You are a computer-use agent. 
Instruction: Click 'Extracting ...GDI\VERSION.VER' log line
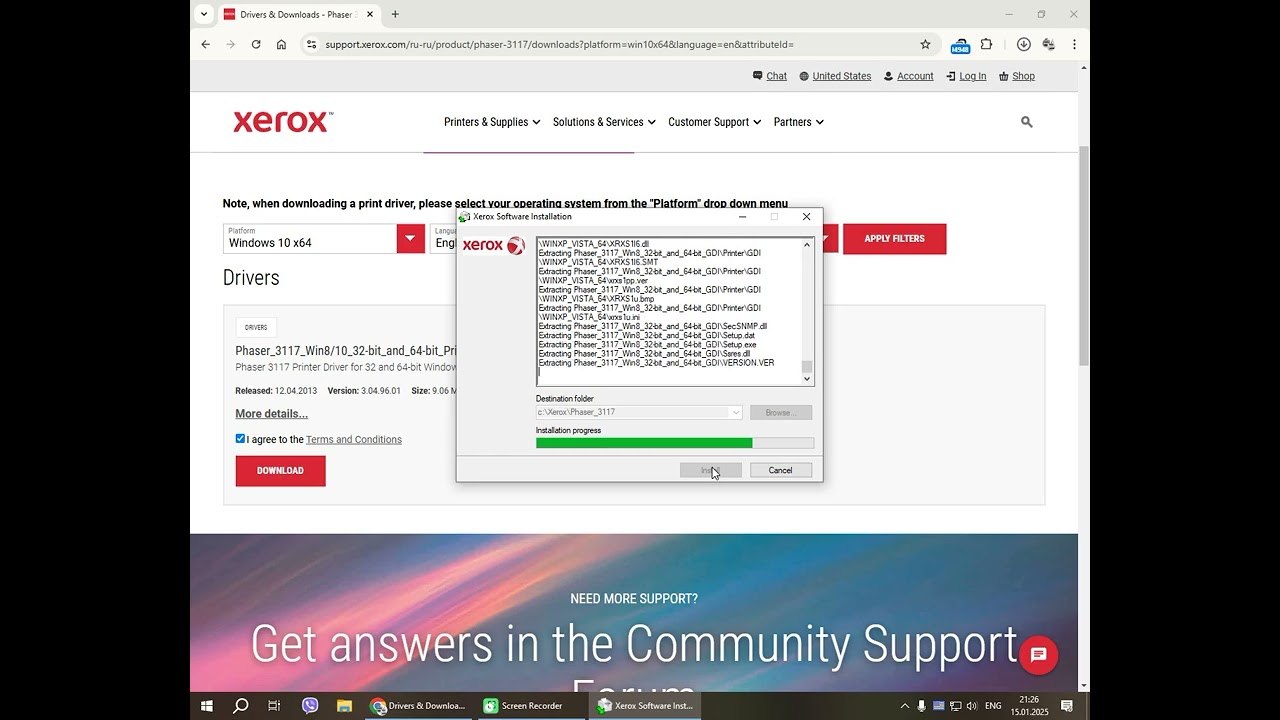coord(656,363)
